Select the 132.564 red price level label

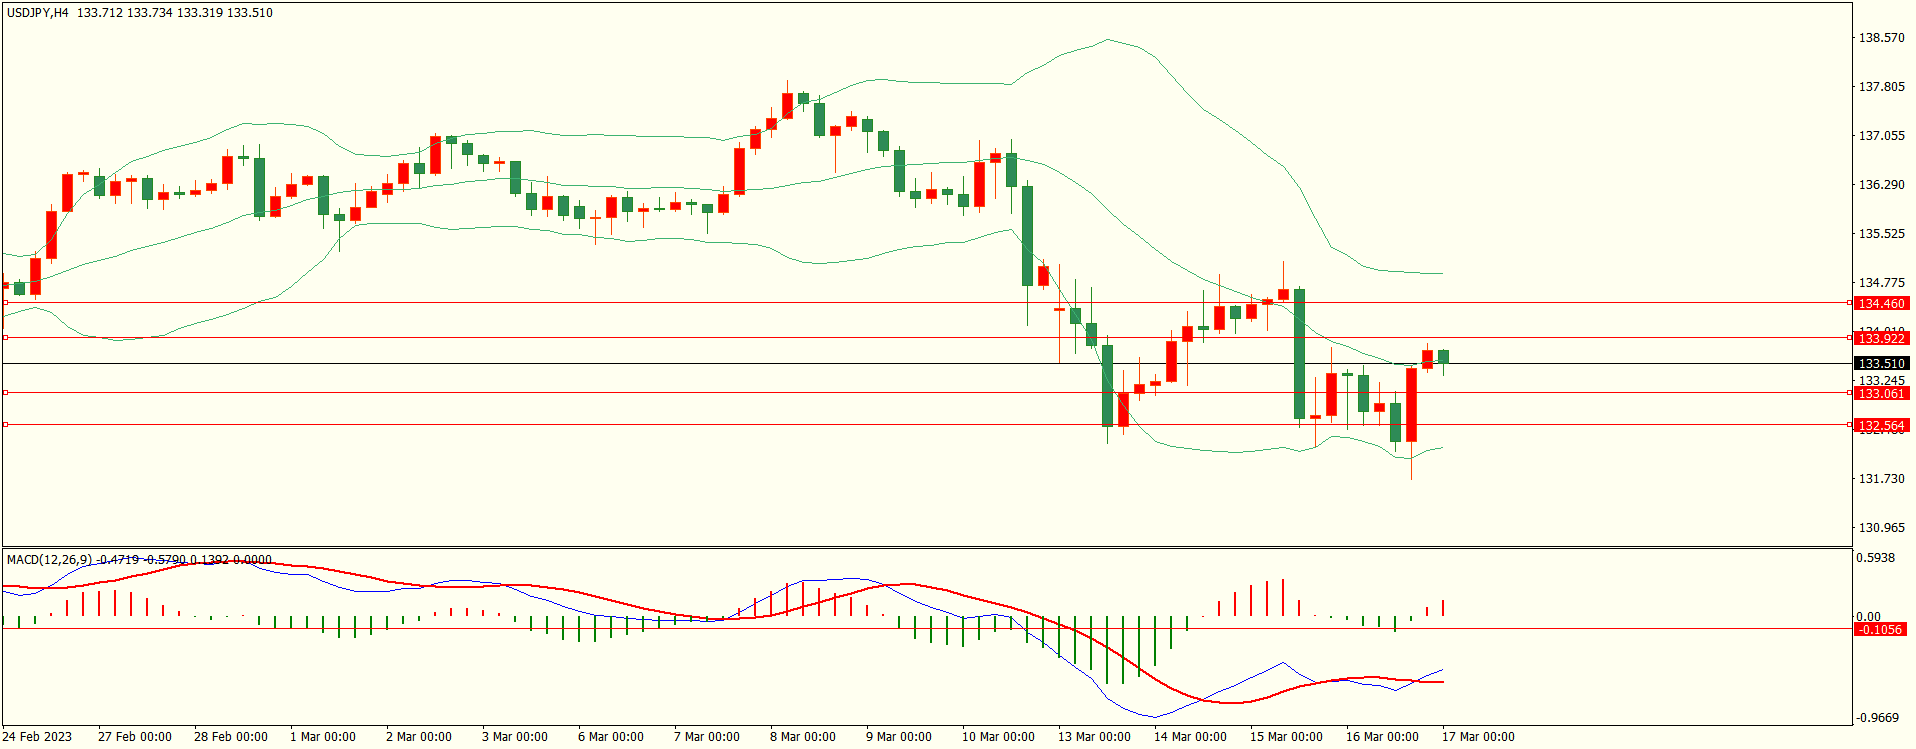click(1881, 426)
